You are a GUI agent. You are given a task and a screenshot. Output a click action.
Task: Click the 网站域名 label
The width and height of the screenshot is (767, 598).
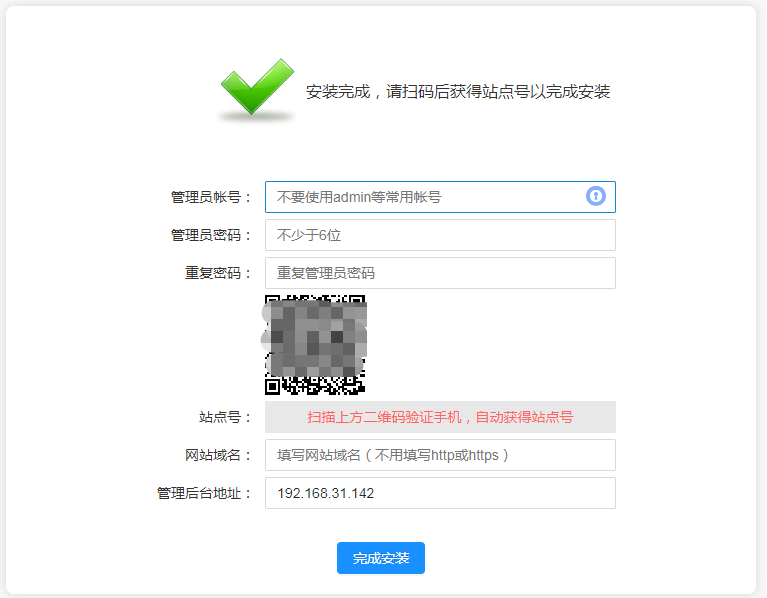[218, 455]
